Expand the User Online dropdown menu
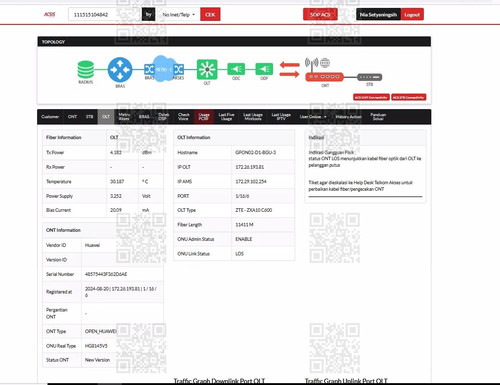This screenshot has height=385, width=500. pos(313,117)
